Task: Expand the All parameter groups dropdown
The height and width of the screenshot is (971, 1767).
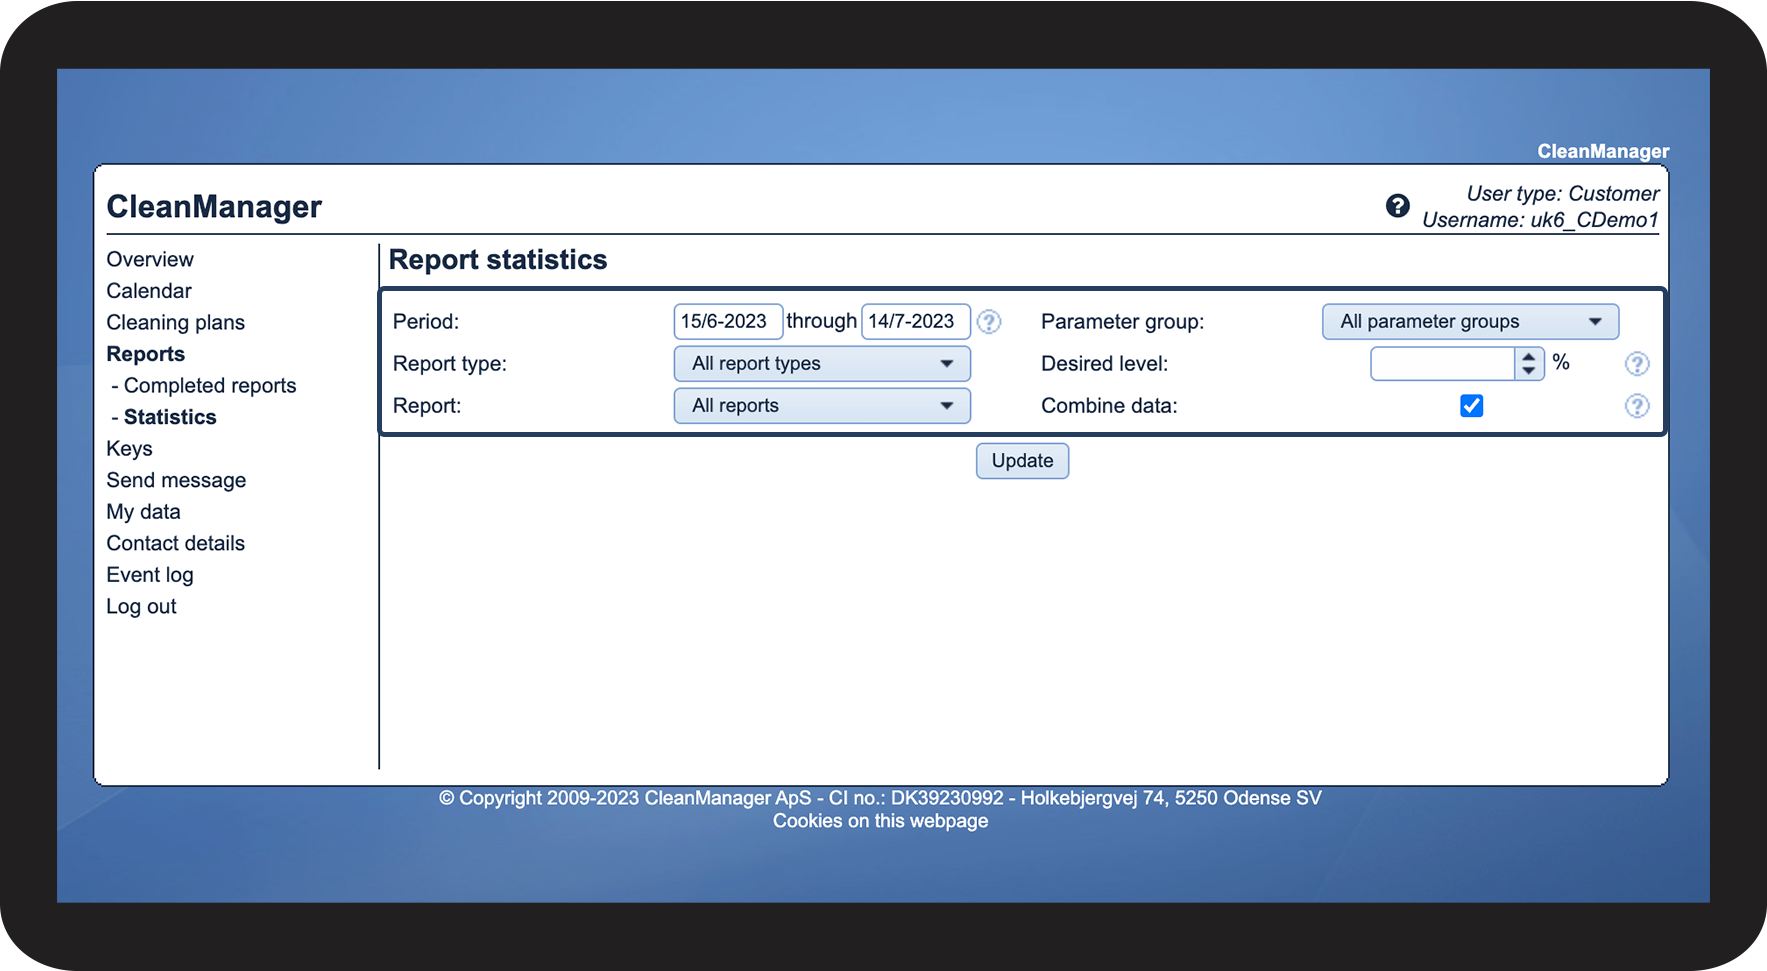Action: pos(1470,322)
